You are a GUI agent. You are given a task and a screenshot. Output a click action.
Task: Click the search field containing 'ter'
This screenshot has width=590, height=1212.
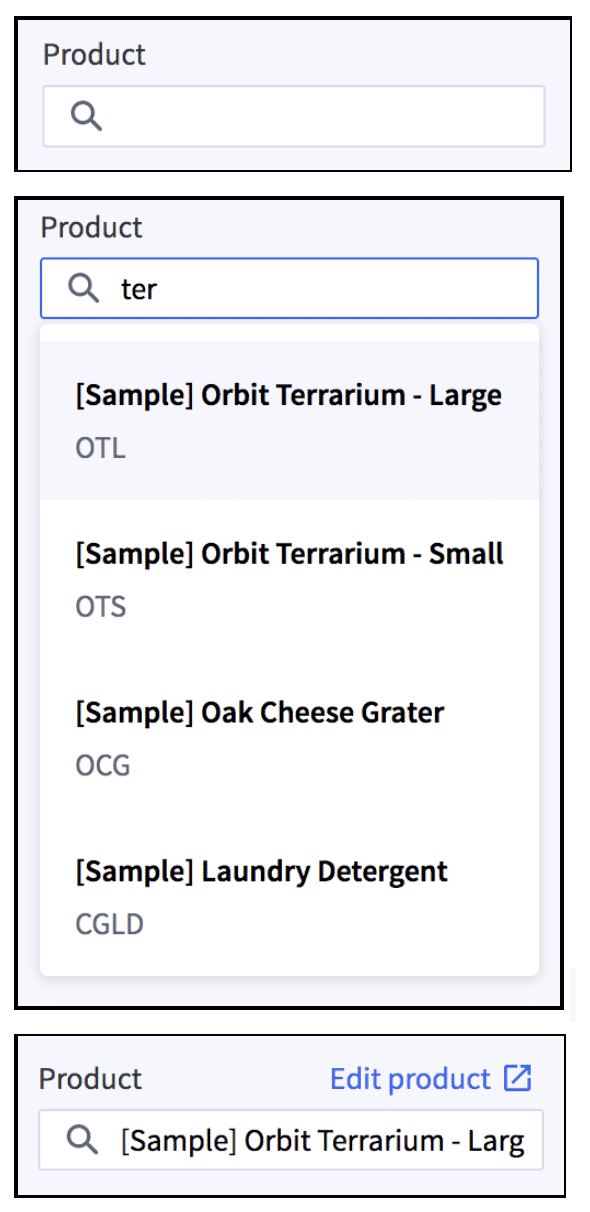(290, 288)
